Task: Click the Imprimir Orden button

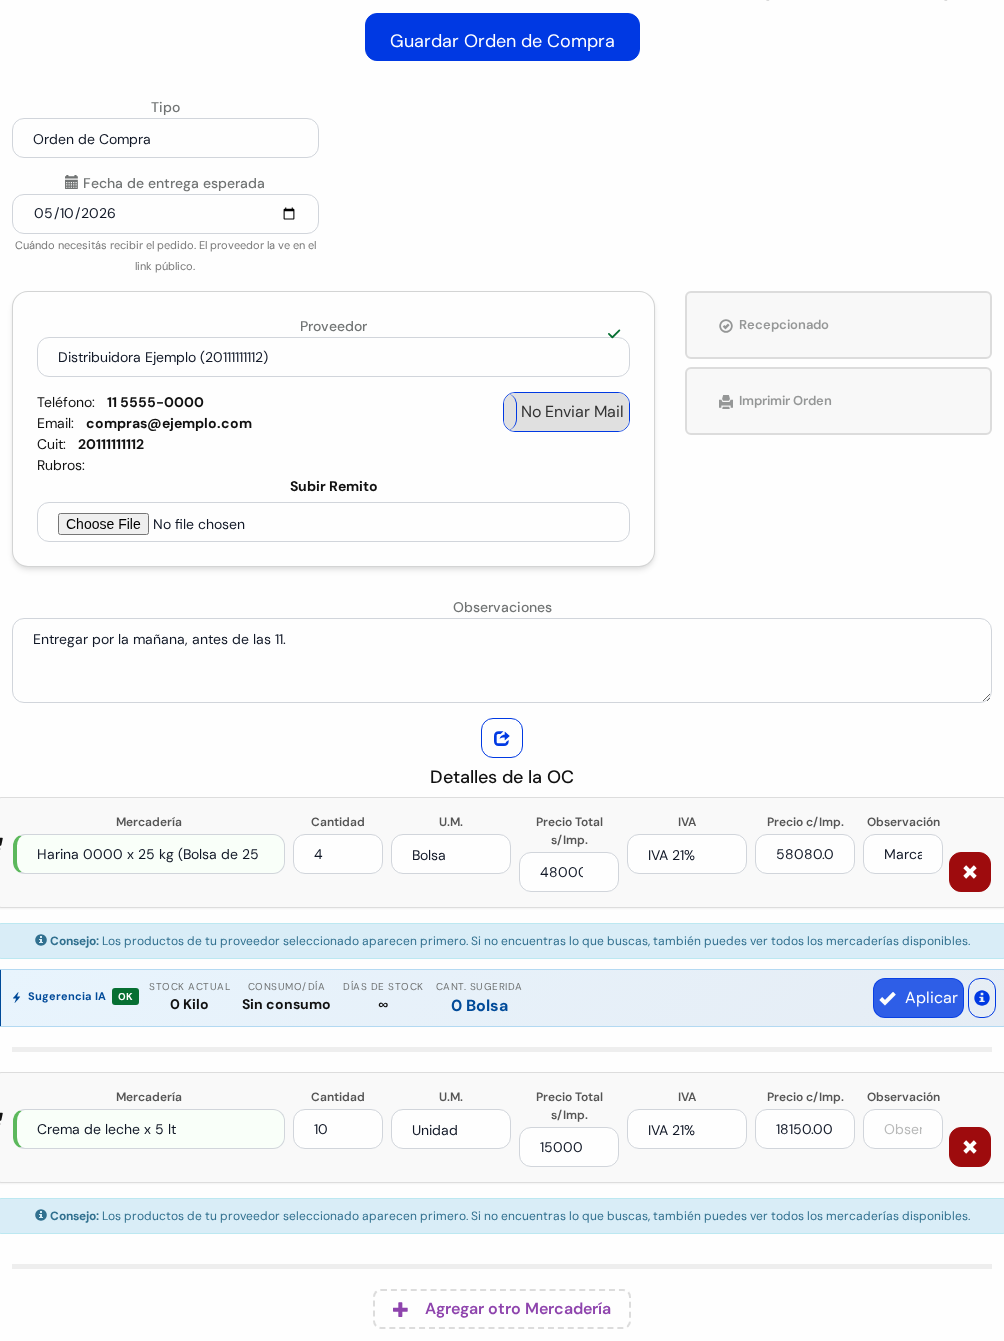Action: click(x=838, y=401)
